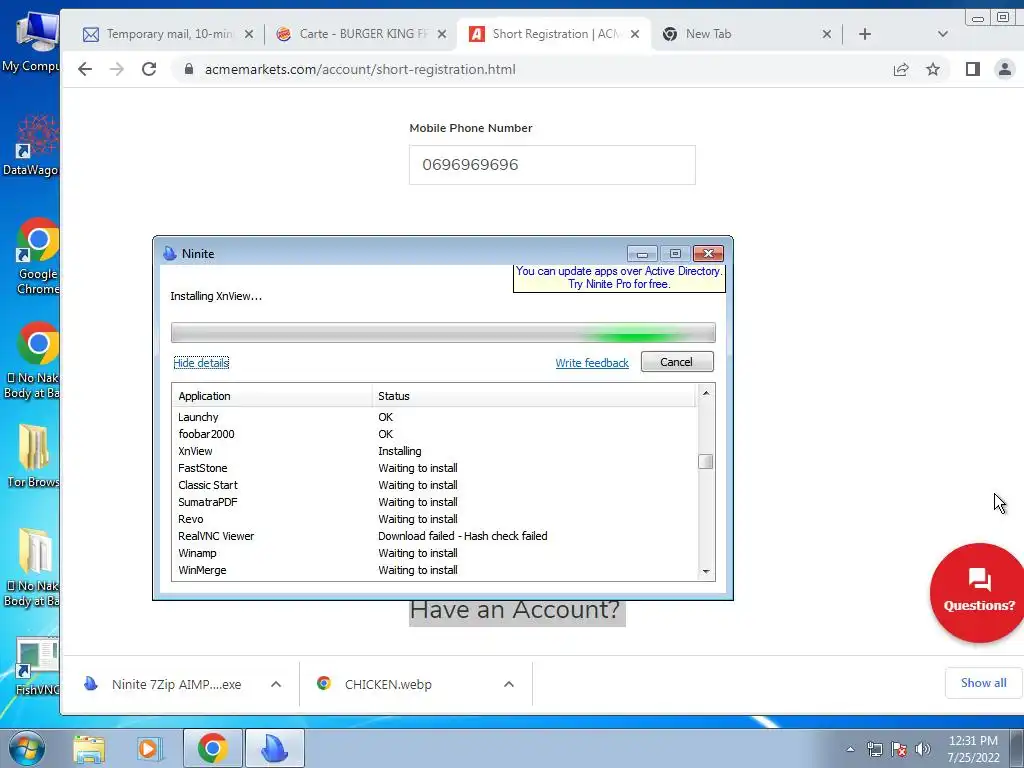Image resolution: width=1024 pixels, height=768 pixels.
Task: Click the Ninite install progress bar
Action: tap(443, 332)
